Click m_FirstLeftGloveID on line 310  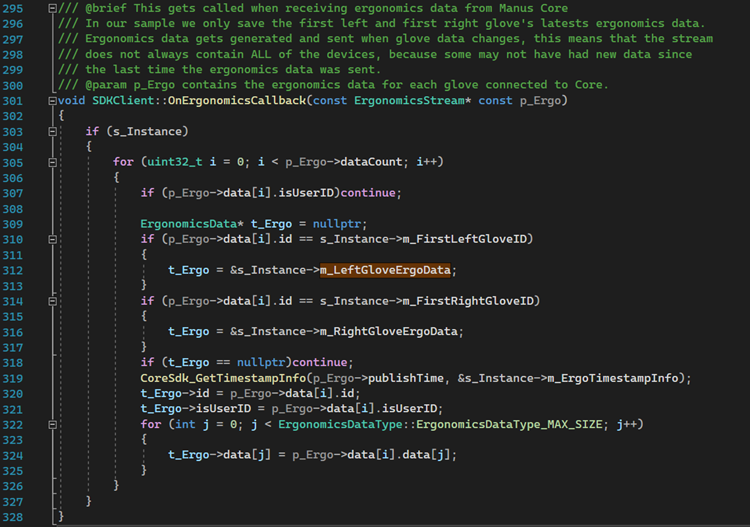click(464, 239)
